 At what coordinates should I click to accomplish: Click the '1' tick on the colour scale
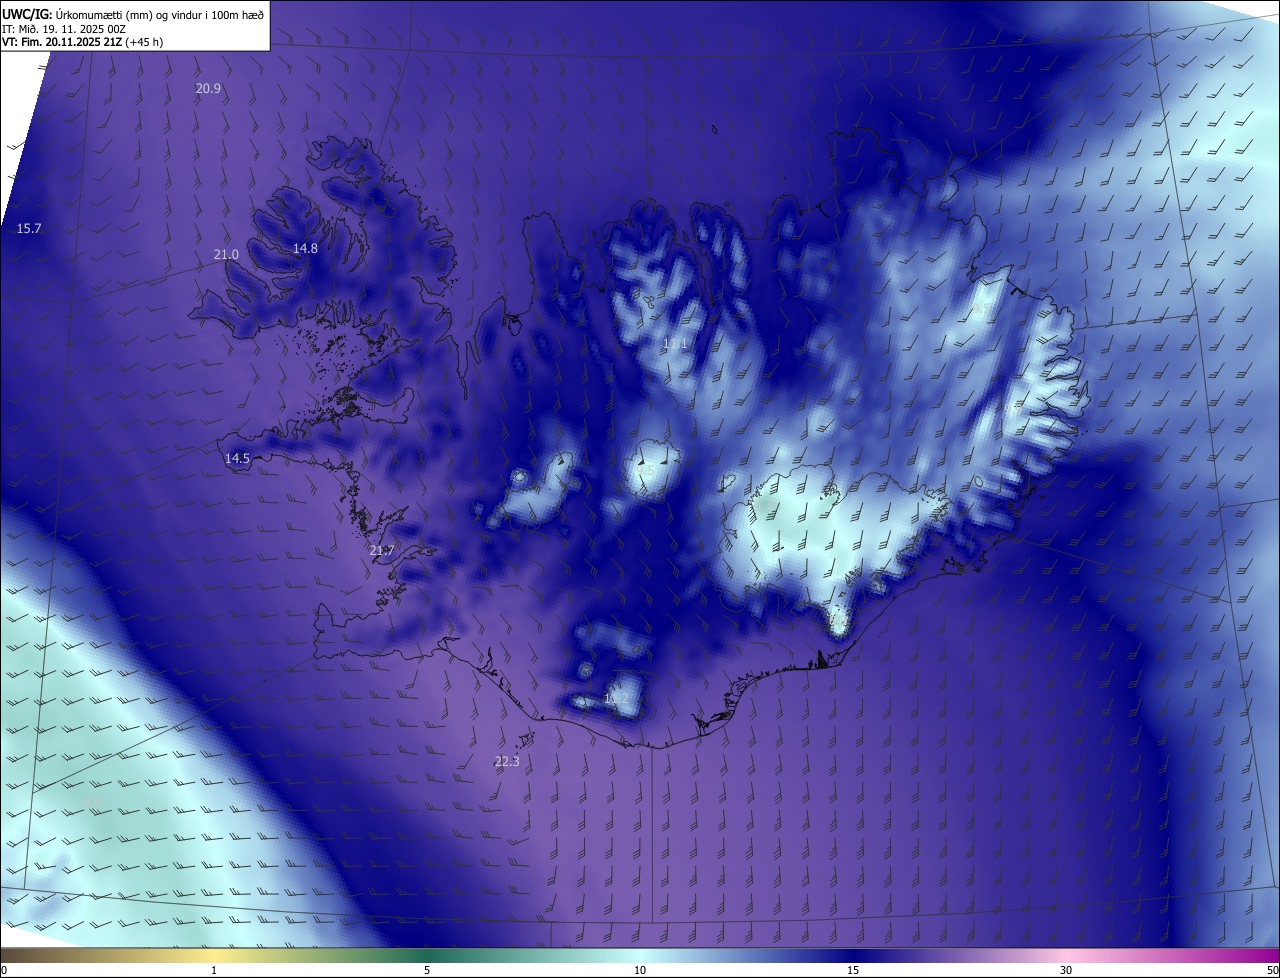[214, 971]
